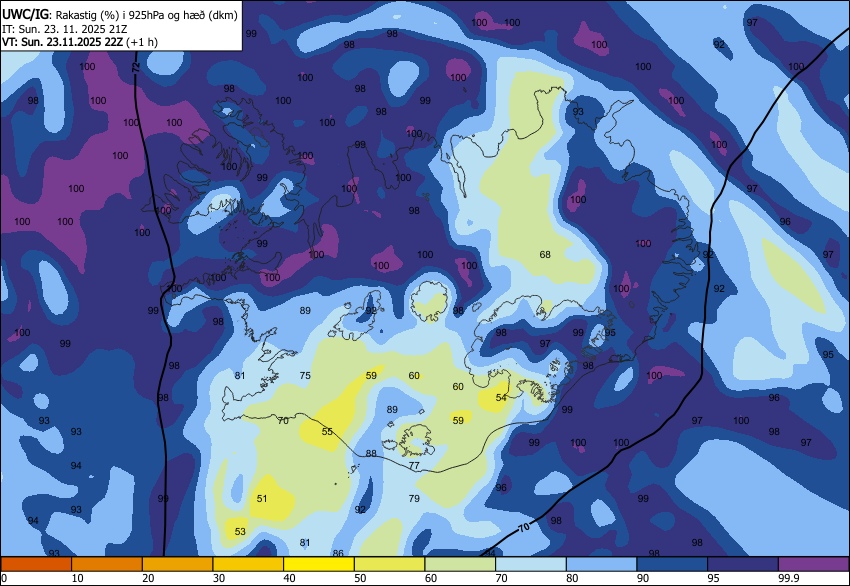Click the 'IT: Sun. 23. 11. 2025 21Z' line
Image resolution: width=850 pixels, height=586 pixels.
point(65,29)
